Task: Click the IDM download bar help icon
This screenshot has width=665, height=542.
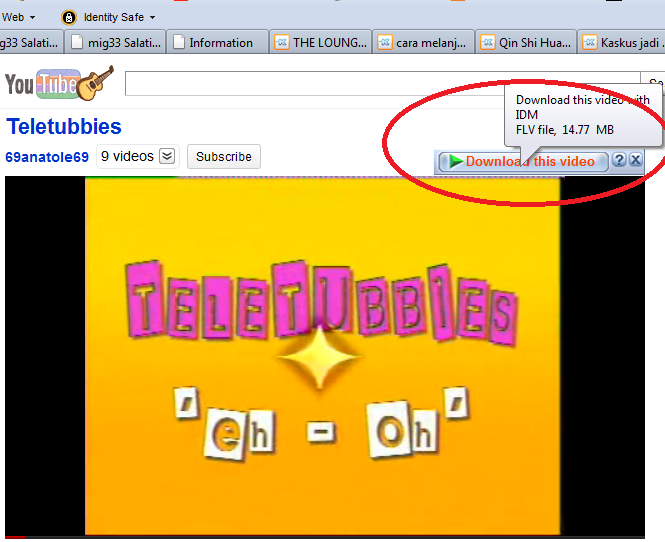Action: coord(619,160)
